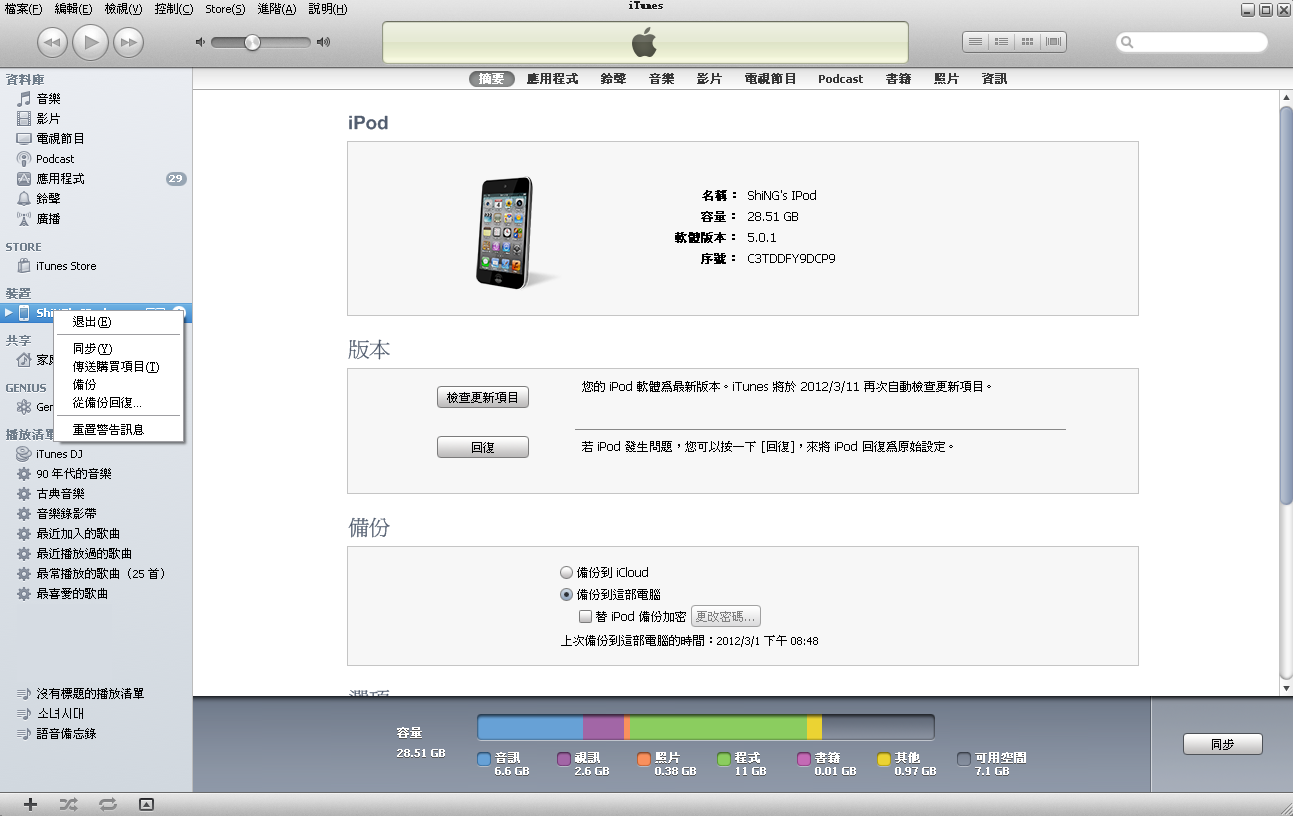Open 語音備忘錄 playlist
1293x816 pixels.
coord(66,734)
